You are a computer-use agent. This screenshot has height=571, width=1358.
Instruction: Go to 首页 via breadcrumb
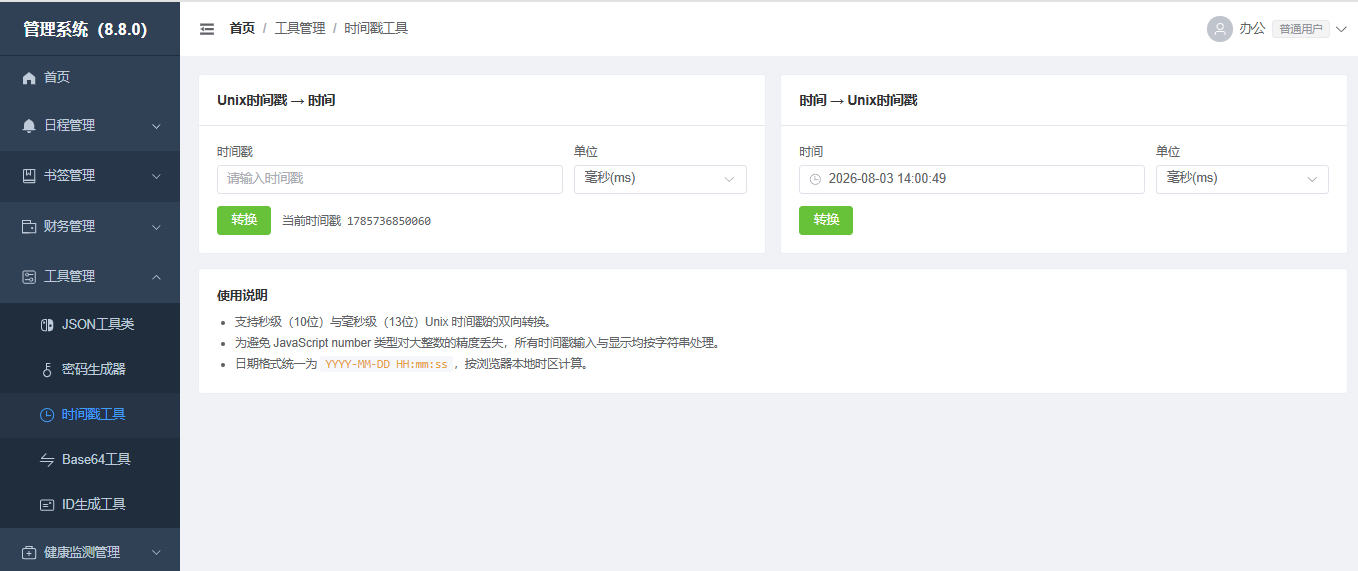(242, 29)
